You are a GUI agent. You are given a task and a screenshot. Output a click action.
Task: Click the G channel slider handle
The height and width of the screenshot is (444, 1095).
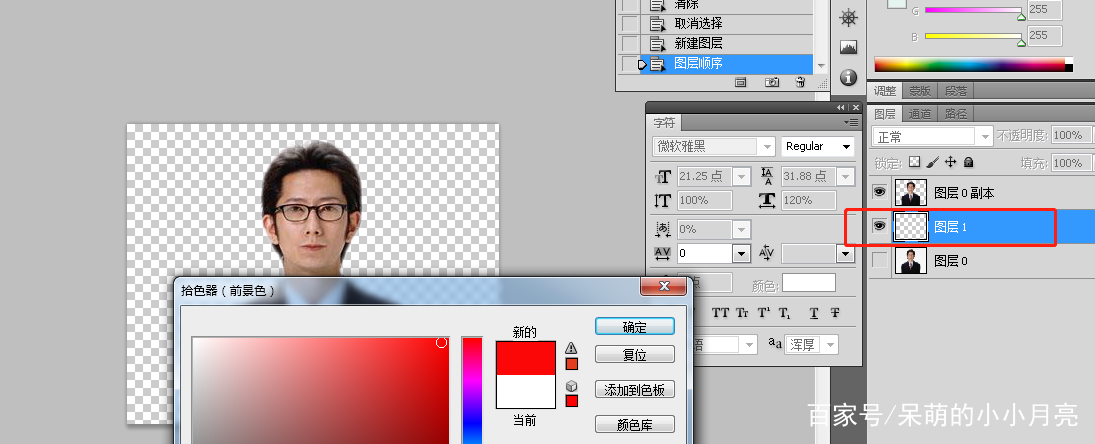(x=1021, y=15)
